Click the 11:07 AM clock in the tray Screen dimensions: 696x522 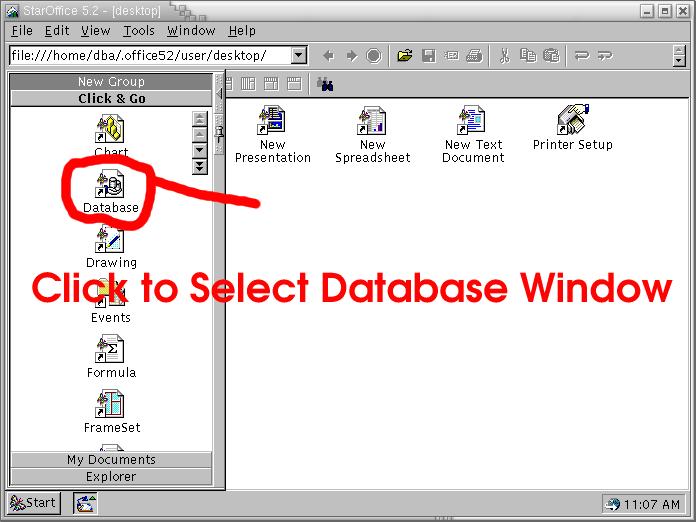652,504
